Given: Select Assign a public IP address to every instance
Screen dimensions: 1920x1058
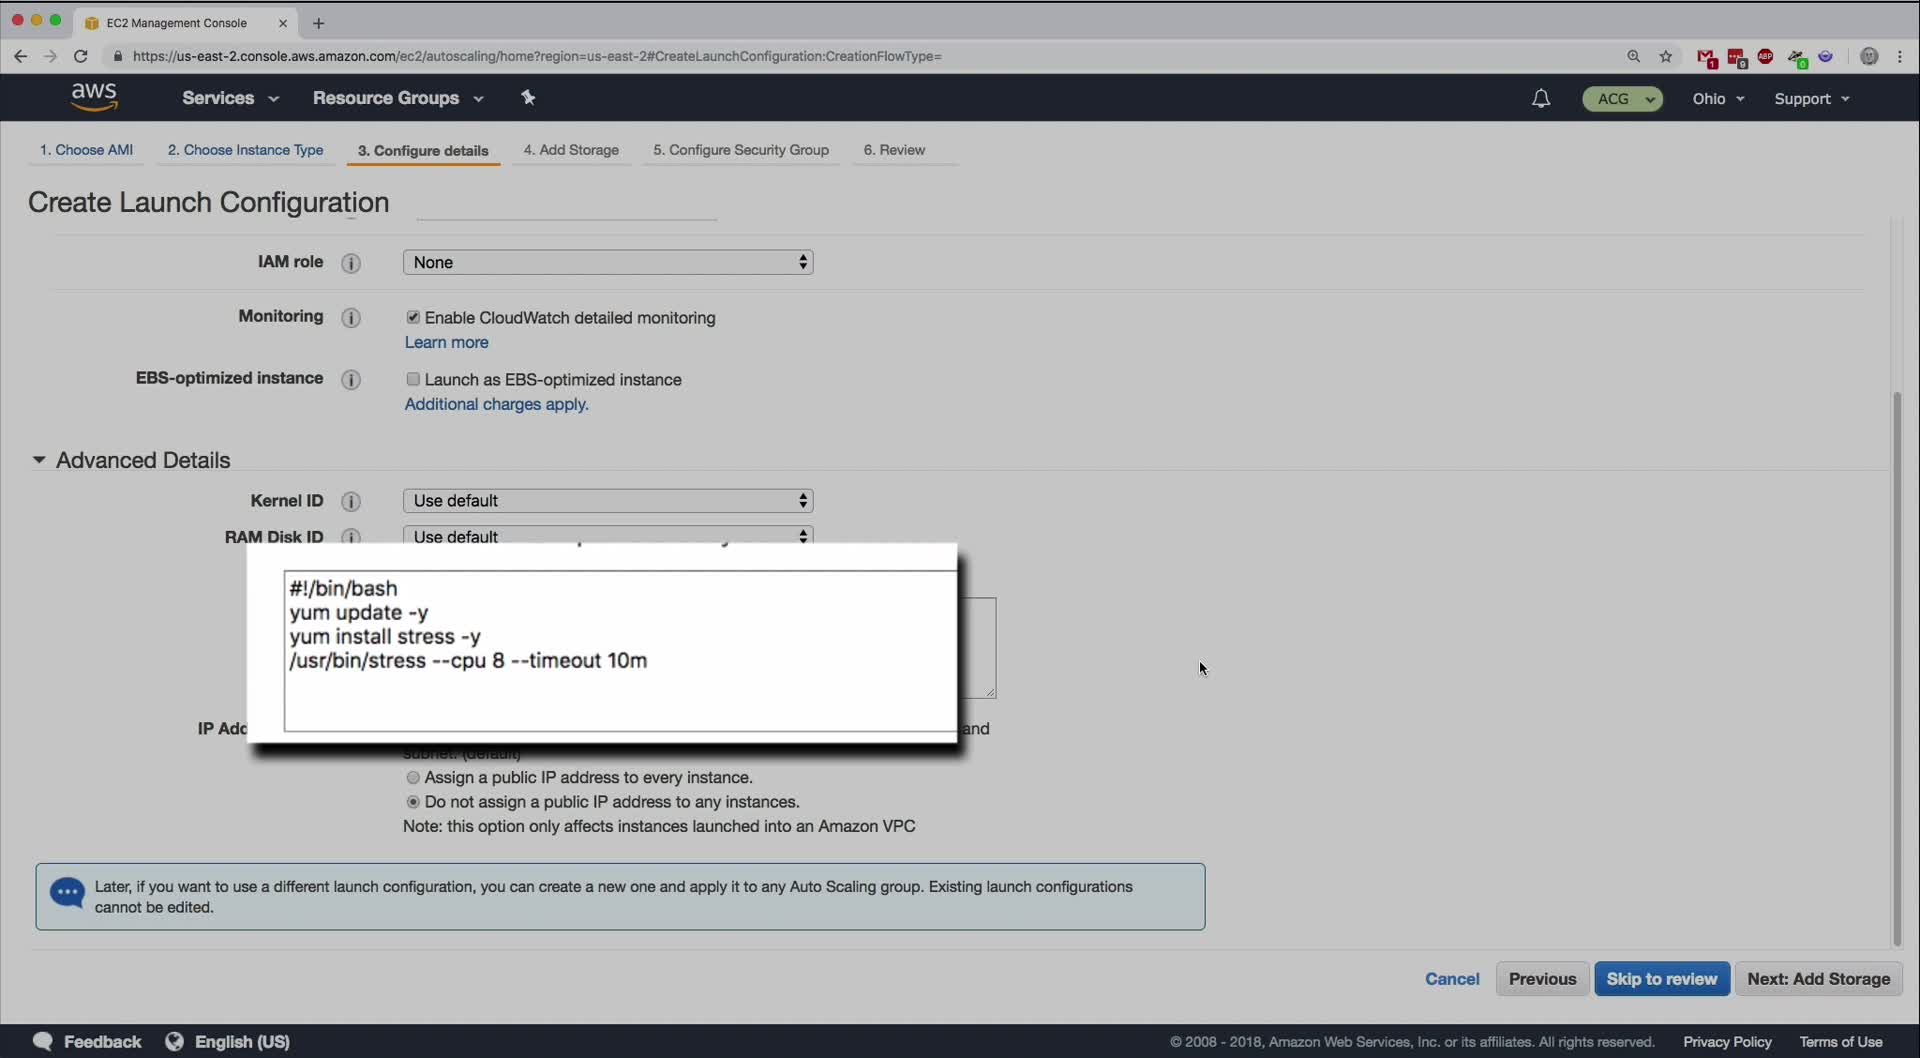Looking at the screenshot, I should click(413, 778).
